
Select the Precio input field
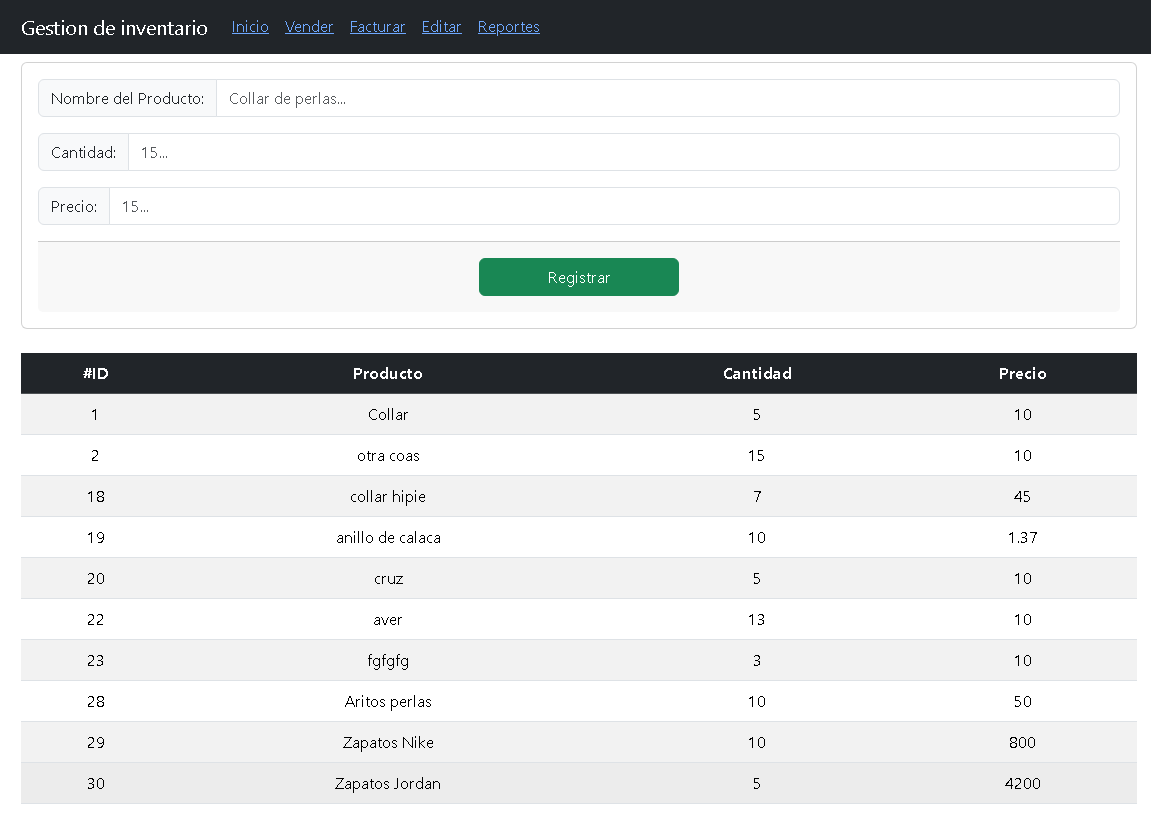tap(614, 206)
